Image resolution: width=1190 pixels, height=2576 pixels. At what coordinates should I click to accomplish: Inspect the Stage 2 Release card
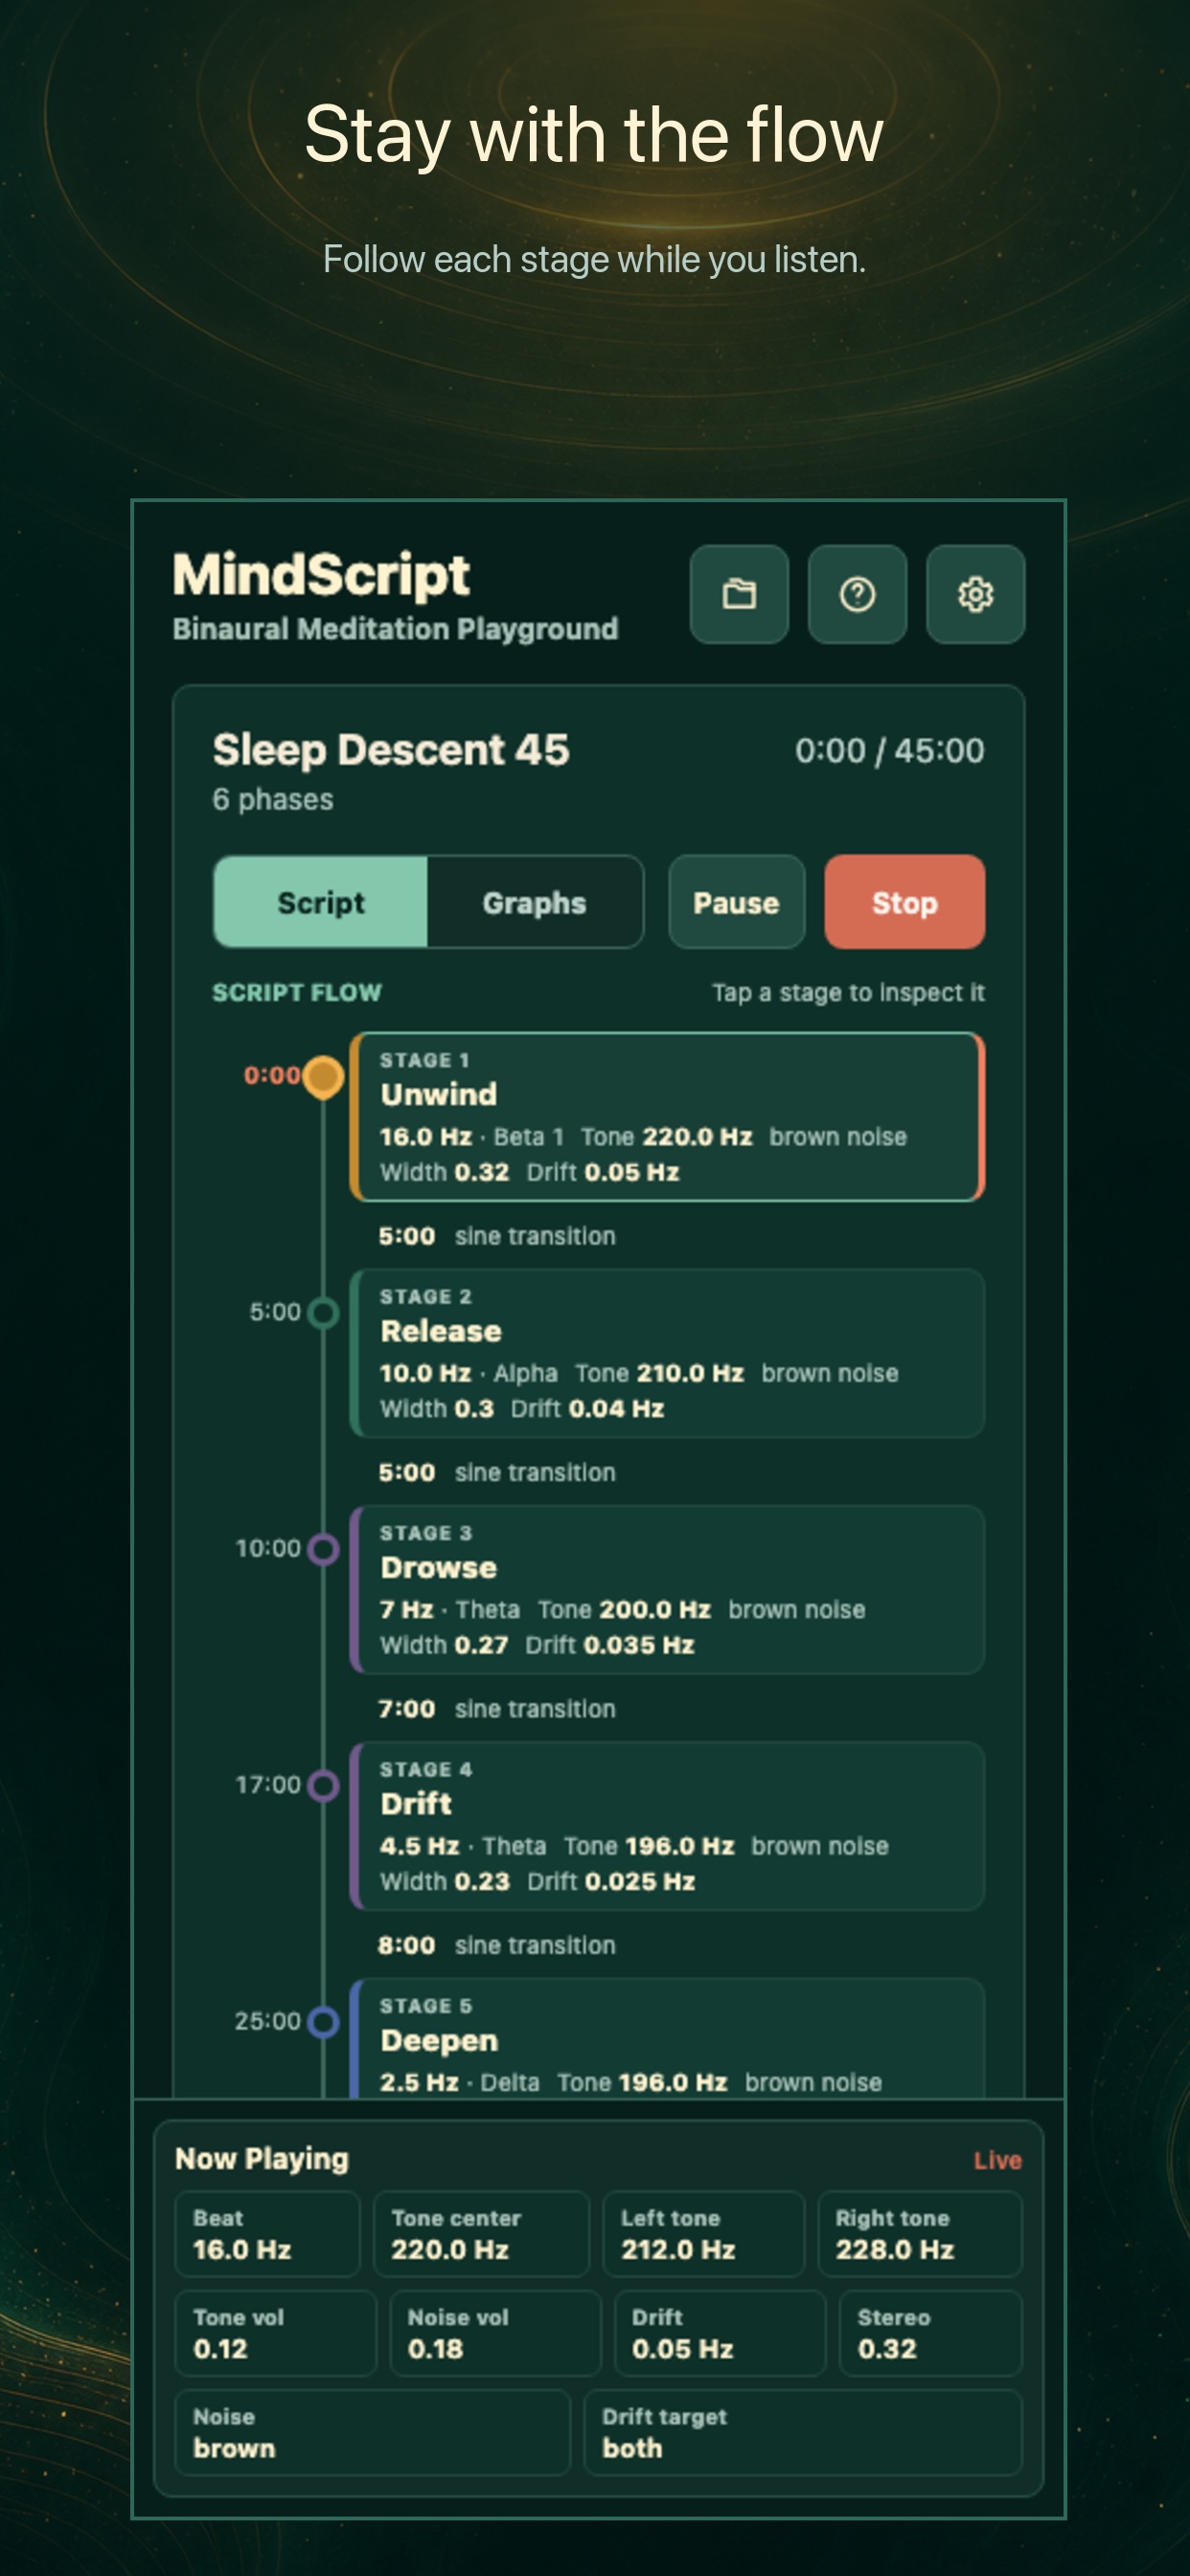667,1353
